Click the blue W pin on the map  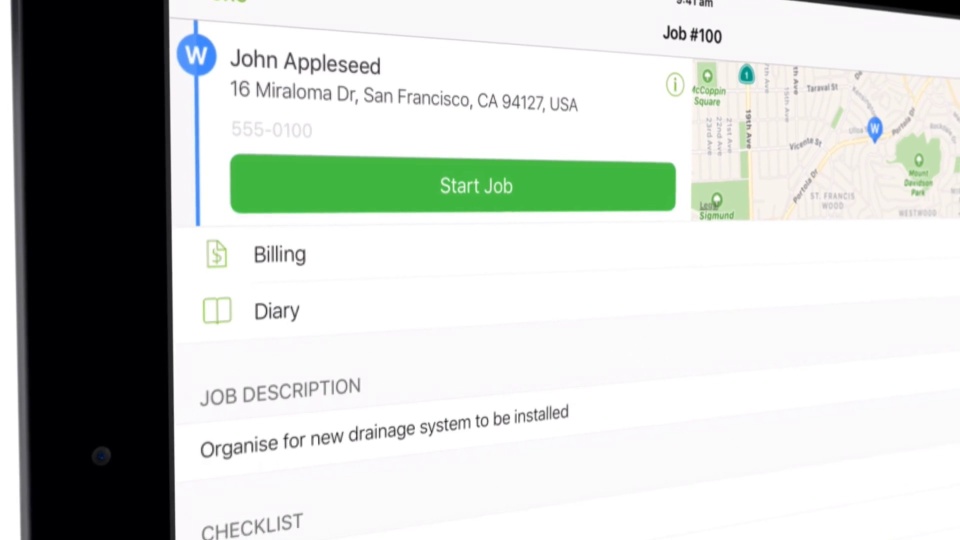pos(874,127)
